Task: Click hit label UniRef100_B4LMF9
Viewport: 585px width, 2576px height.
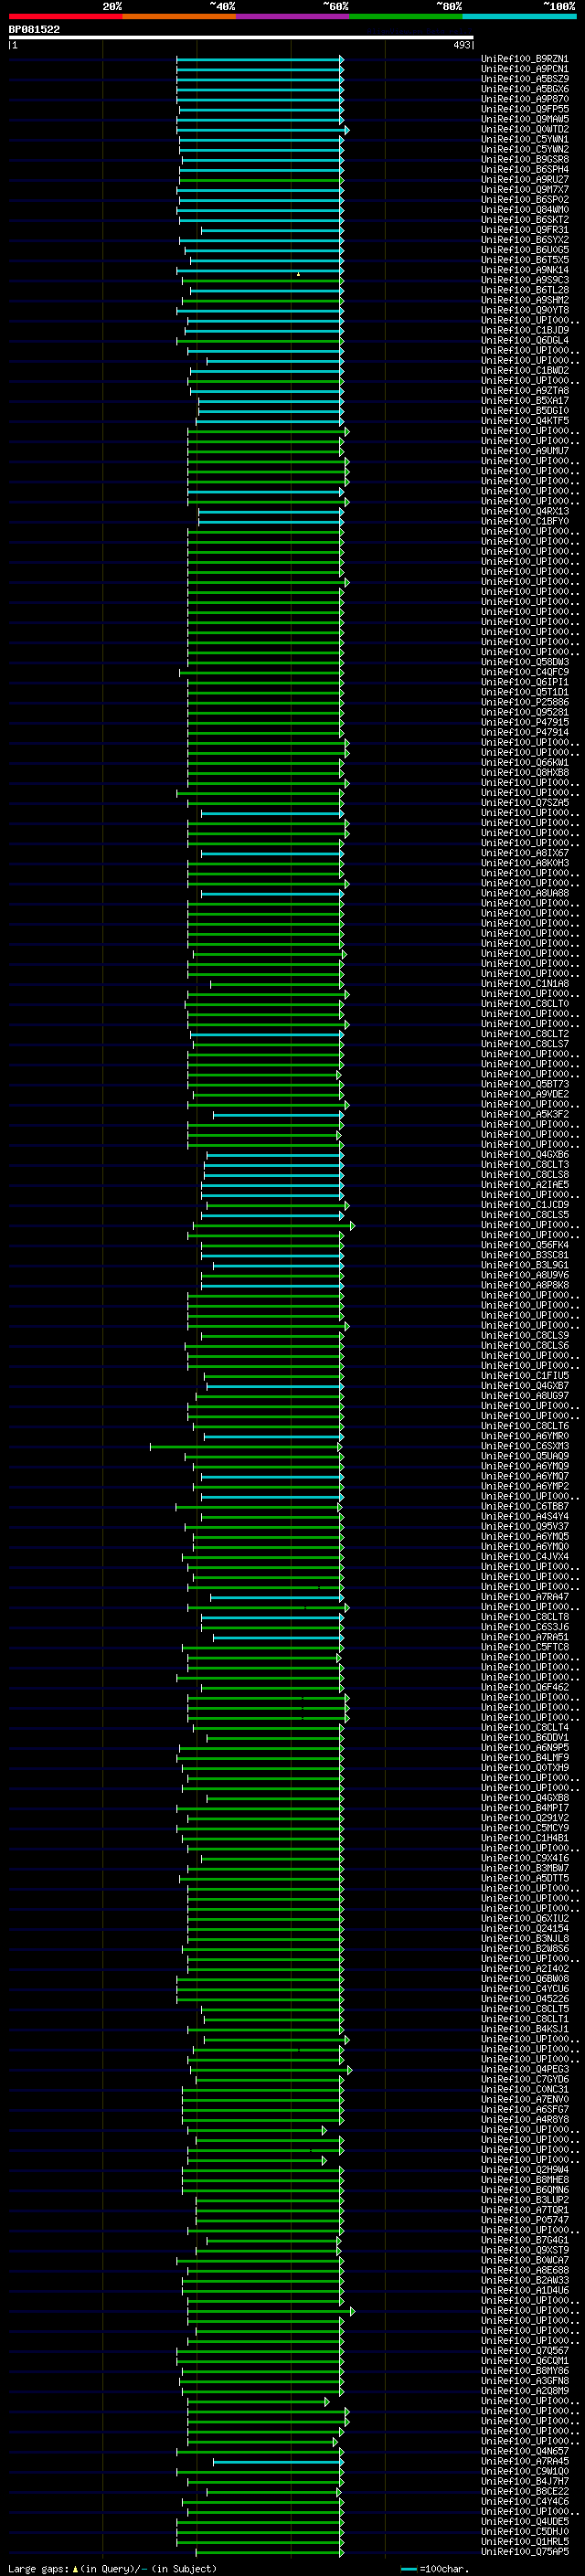Action: click(x=524, y=1757)
